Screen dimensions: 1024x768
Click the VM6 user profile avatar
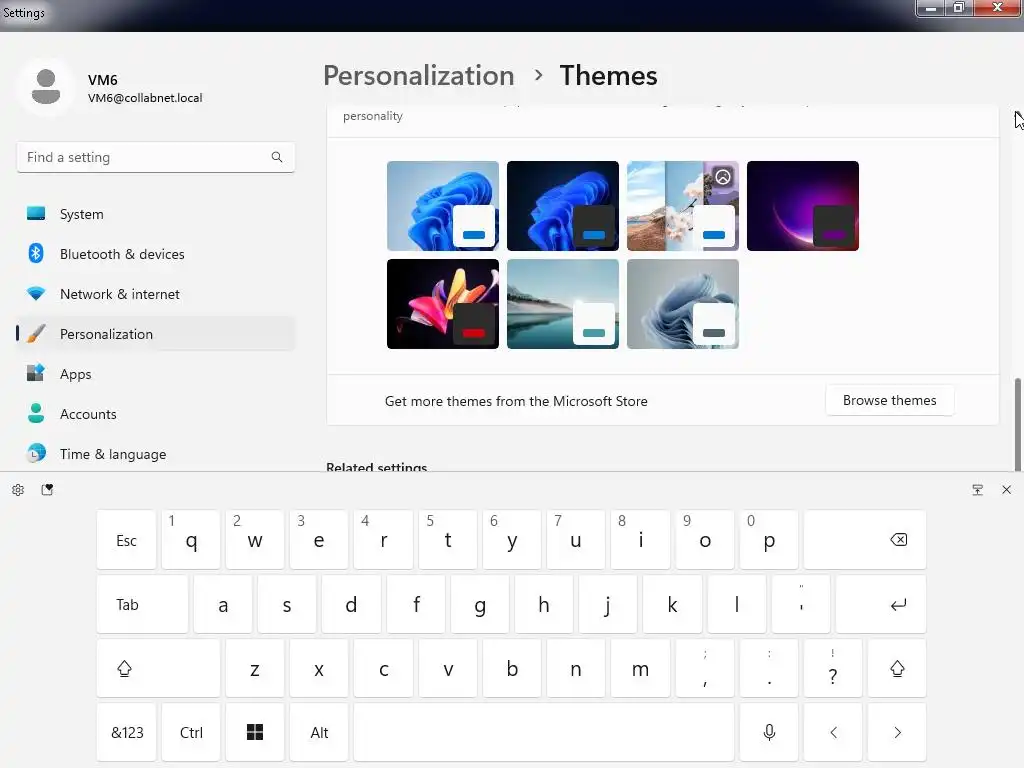(x=46, y=87)
